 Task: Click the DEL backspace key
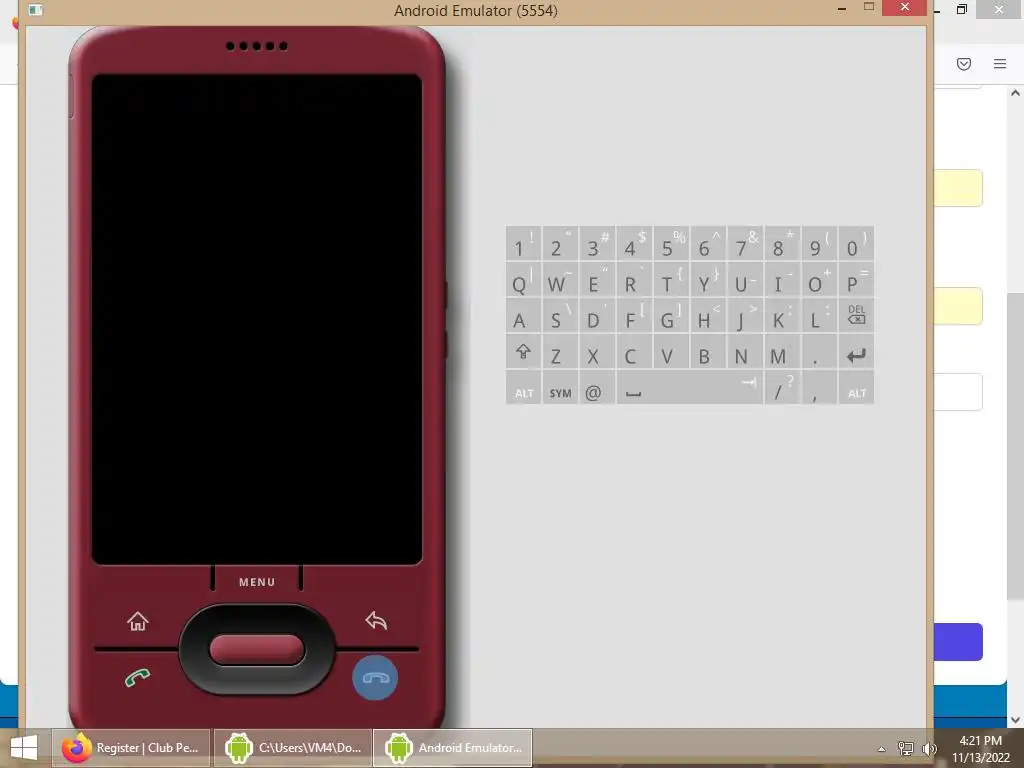(856, 315)
